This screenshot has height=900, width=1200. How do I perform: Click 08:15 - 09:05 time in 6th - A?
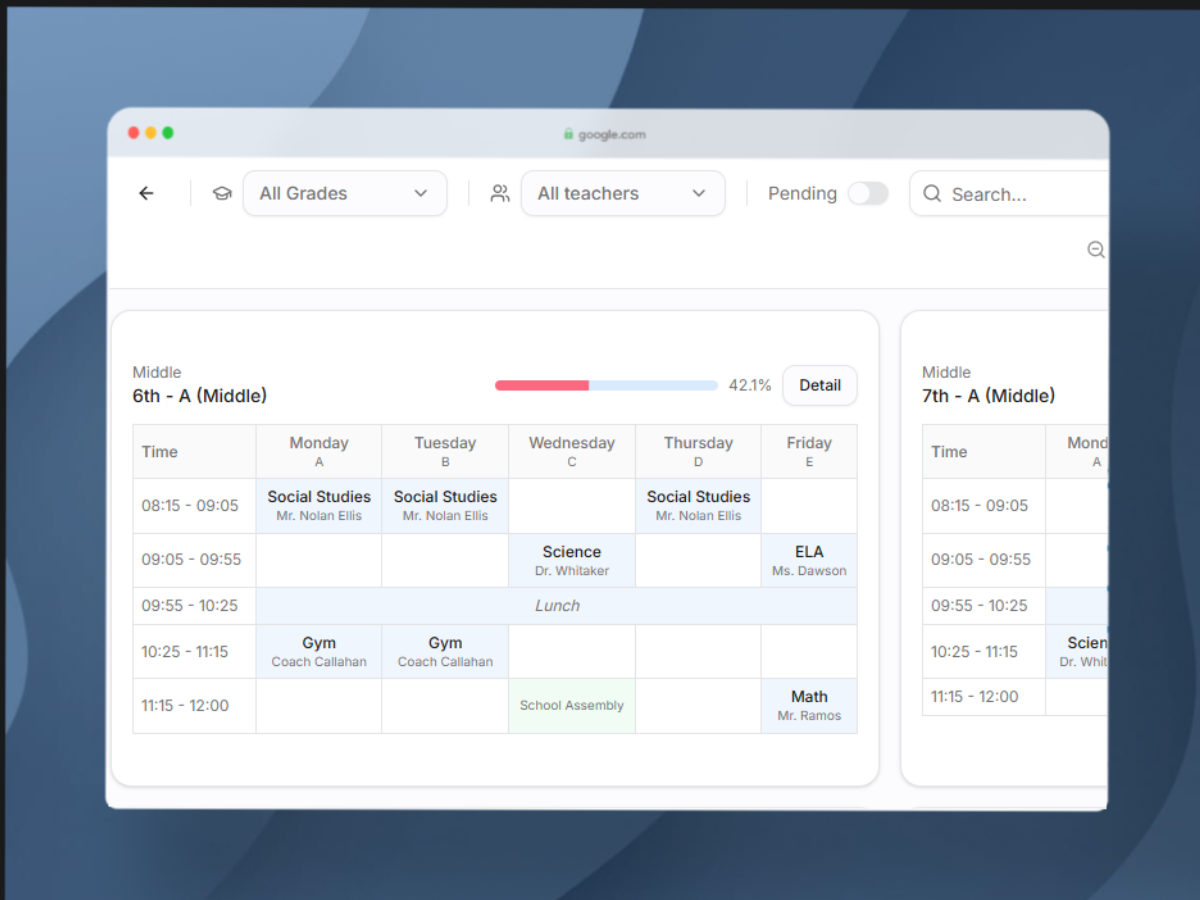point(190,506)
